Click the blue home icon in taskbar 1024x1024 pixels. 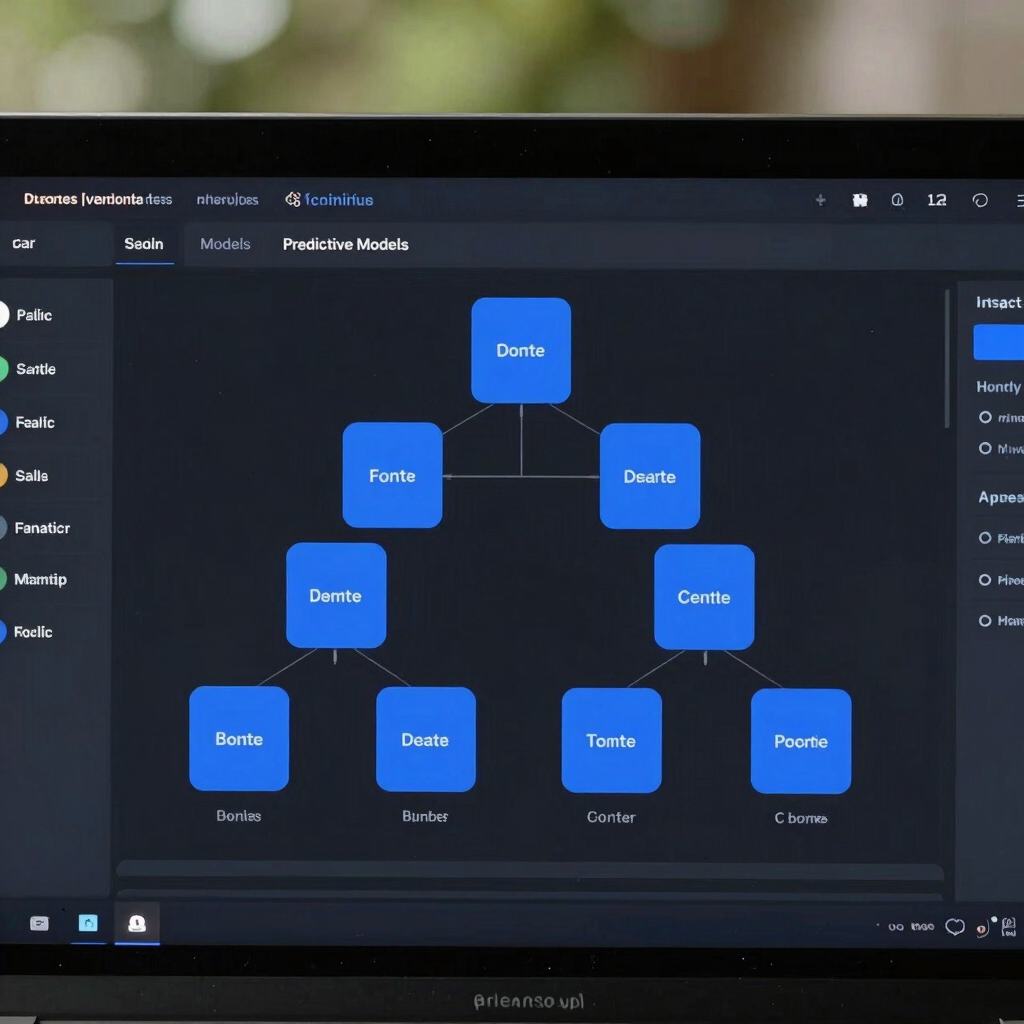[x=88, y=923]
